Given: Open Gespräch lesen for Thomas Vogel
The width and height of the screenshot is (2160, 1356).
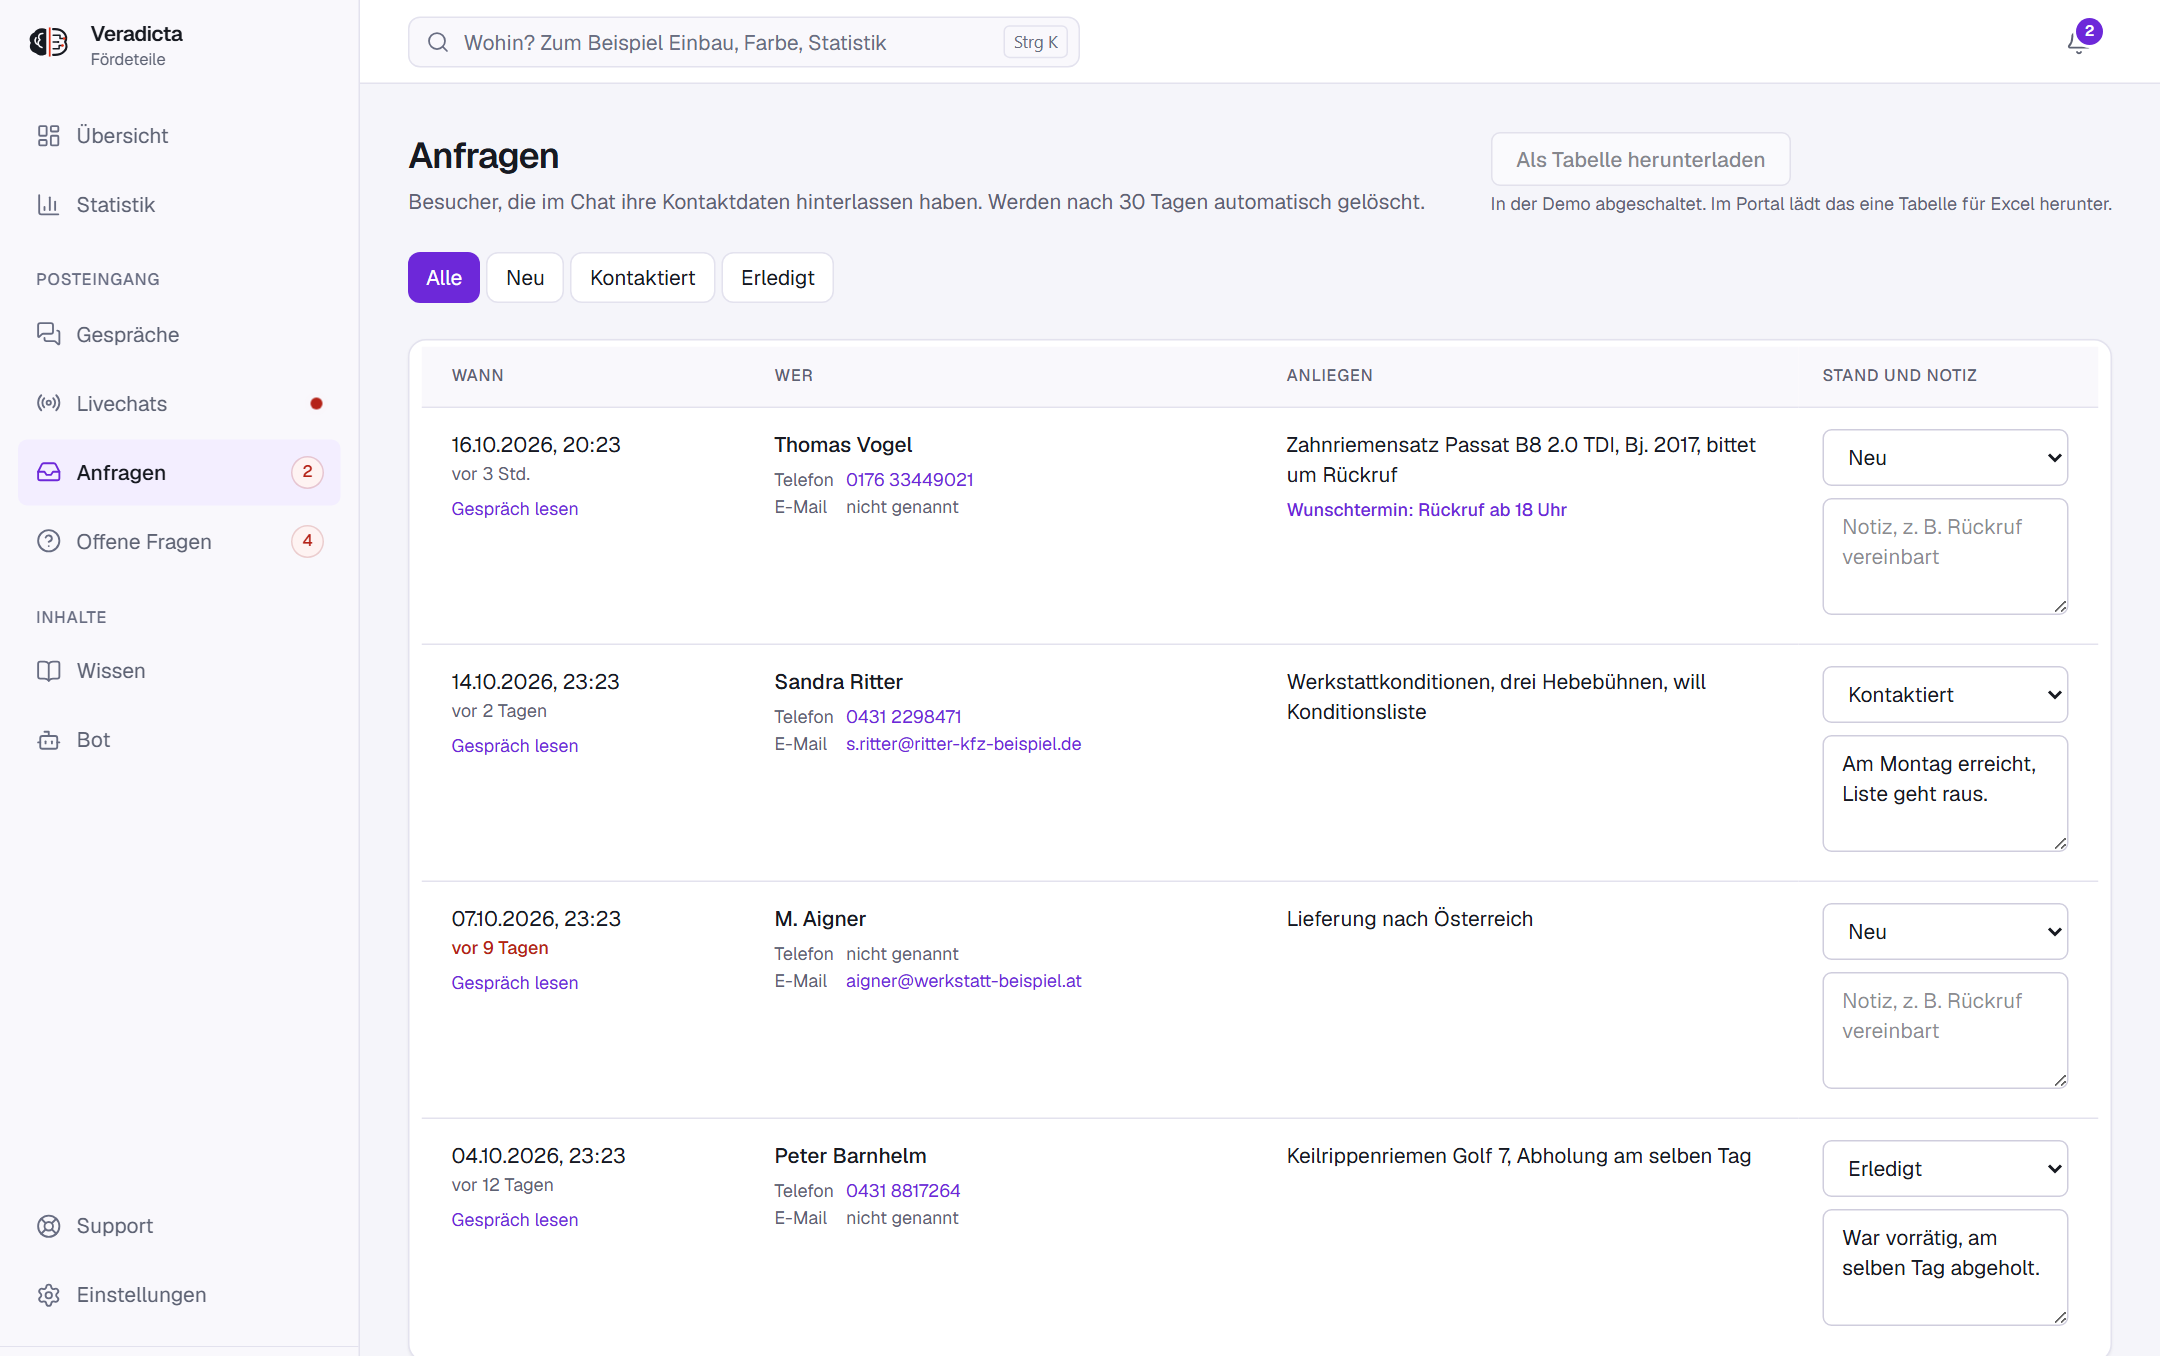Looking at the screenshot, I should tap(515, 509).
